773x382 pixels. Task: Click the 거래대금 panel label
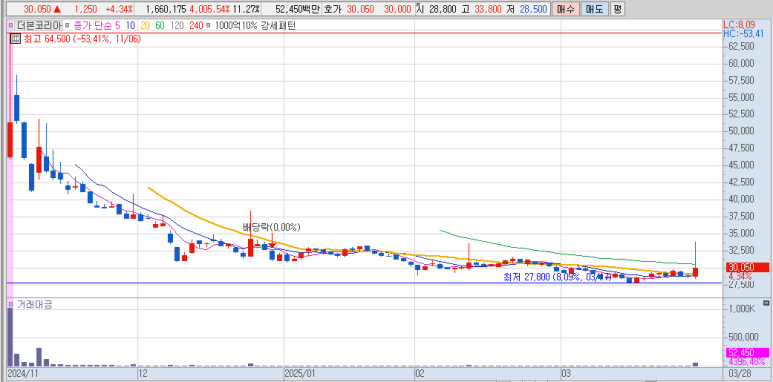(34, 305)
